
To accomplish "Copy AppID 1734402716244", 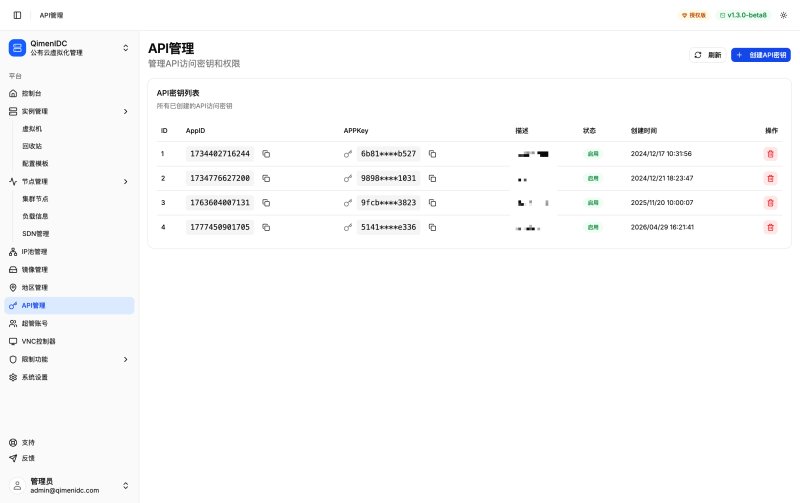I will click(266, 154).
